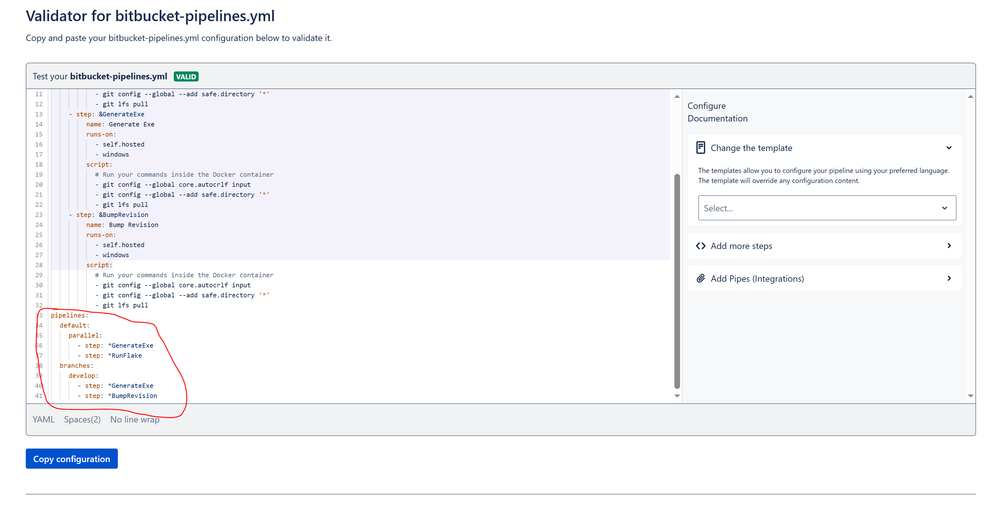Click the editor scrollbar down arrow

coord(677,396)
